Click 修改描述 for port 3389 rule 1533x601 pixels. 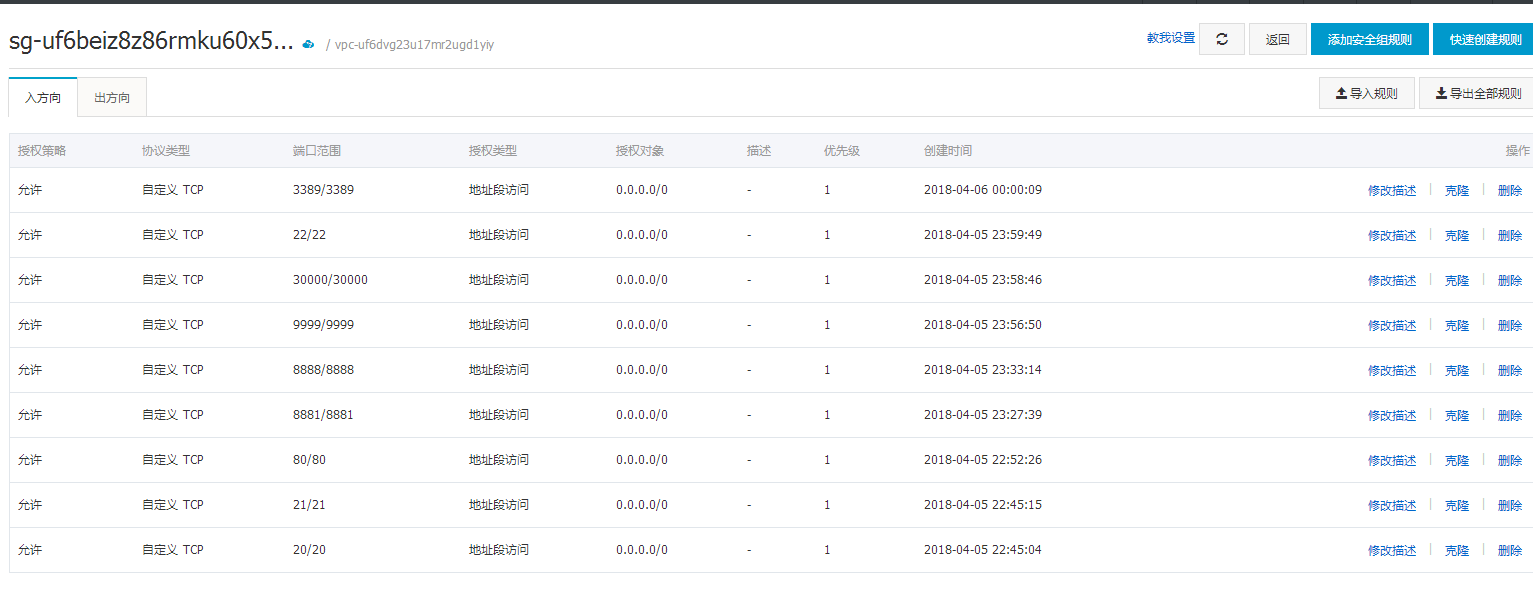coord(1392,191)
